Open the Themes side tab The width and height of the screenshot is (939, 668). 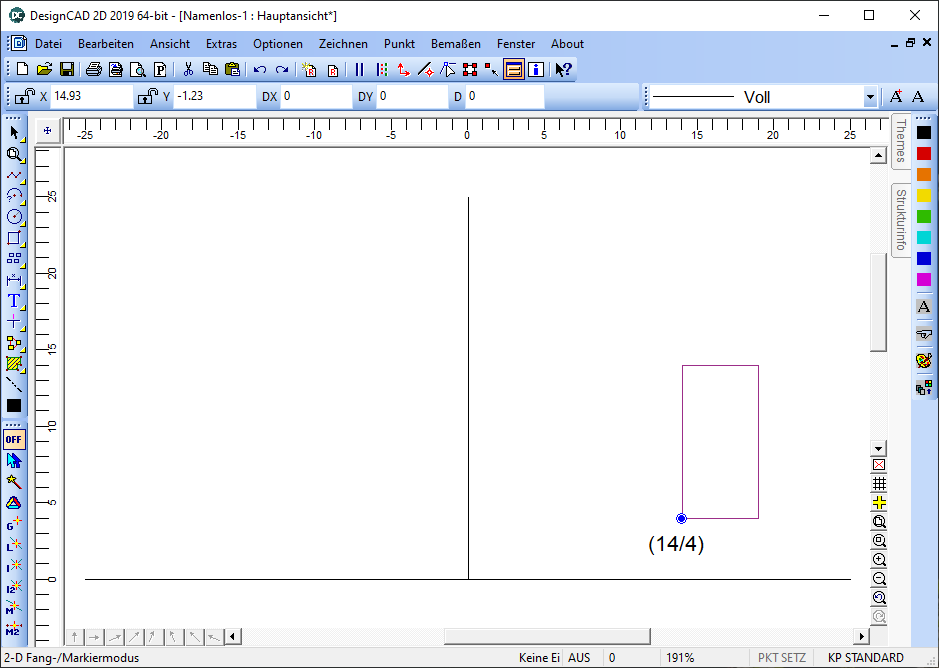coord(901,142)
